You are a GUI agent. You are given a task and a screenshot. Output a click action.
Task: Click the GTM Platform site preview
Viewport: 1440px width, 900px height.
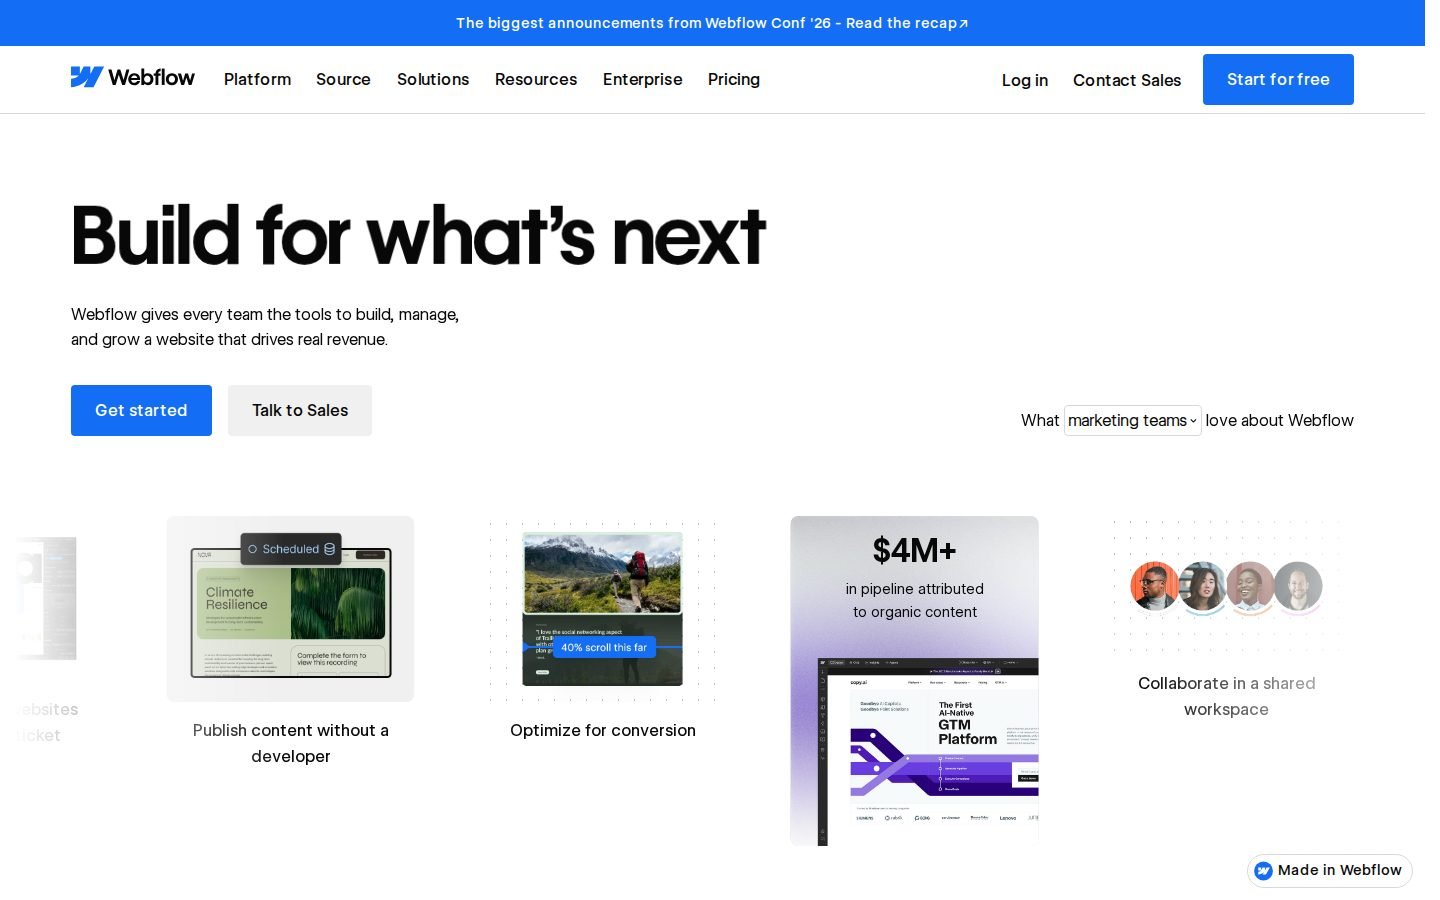click(929, 752)
